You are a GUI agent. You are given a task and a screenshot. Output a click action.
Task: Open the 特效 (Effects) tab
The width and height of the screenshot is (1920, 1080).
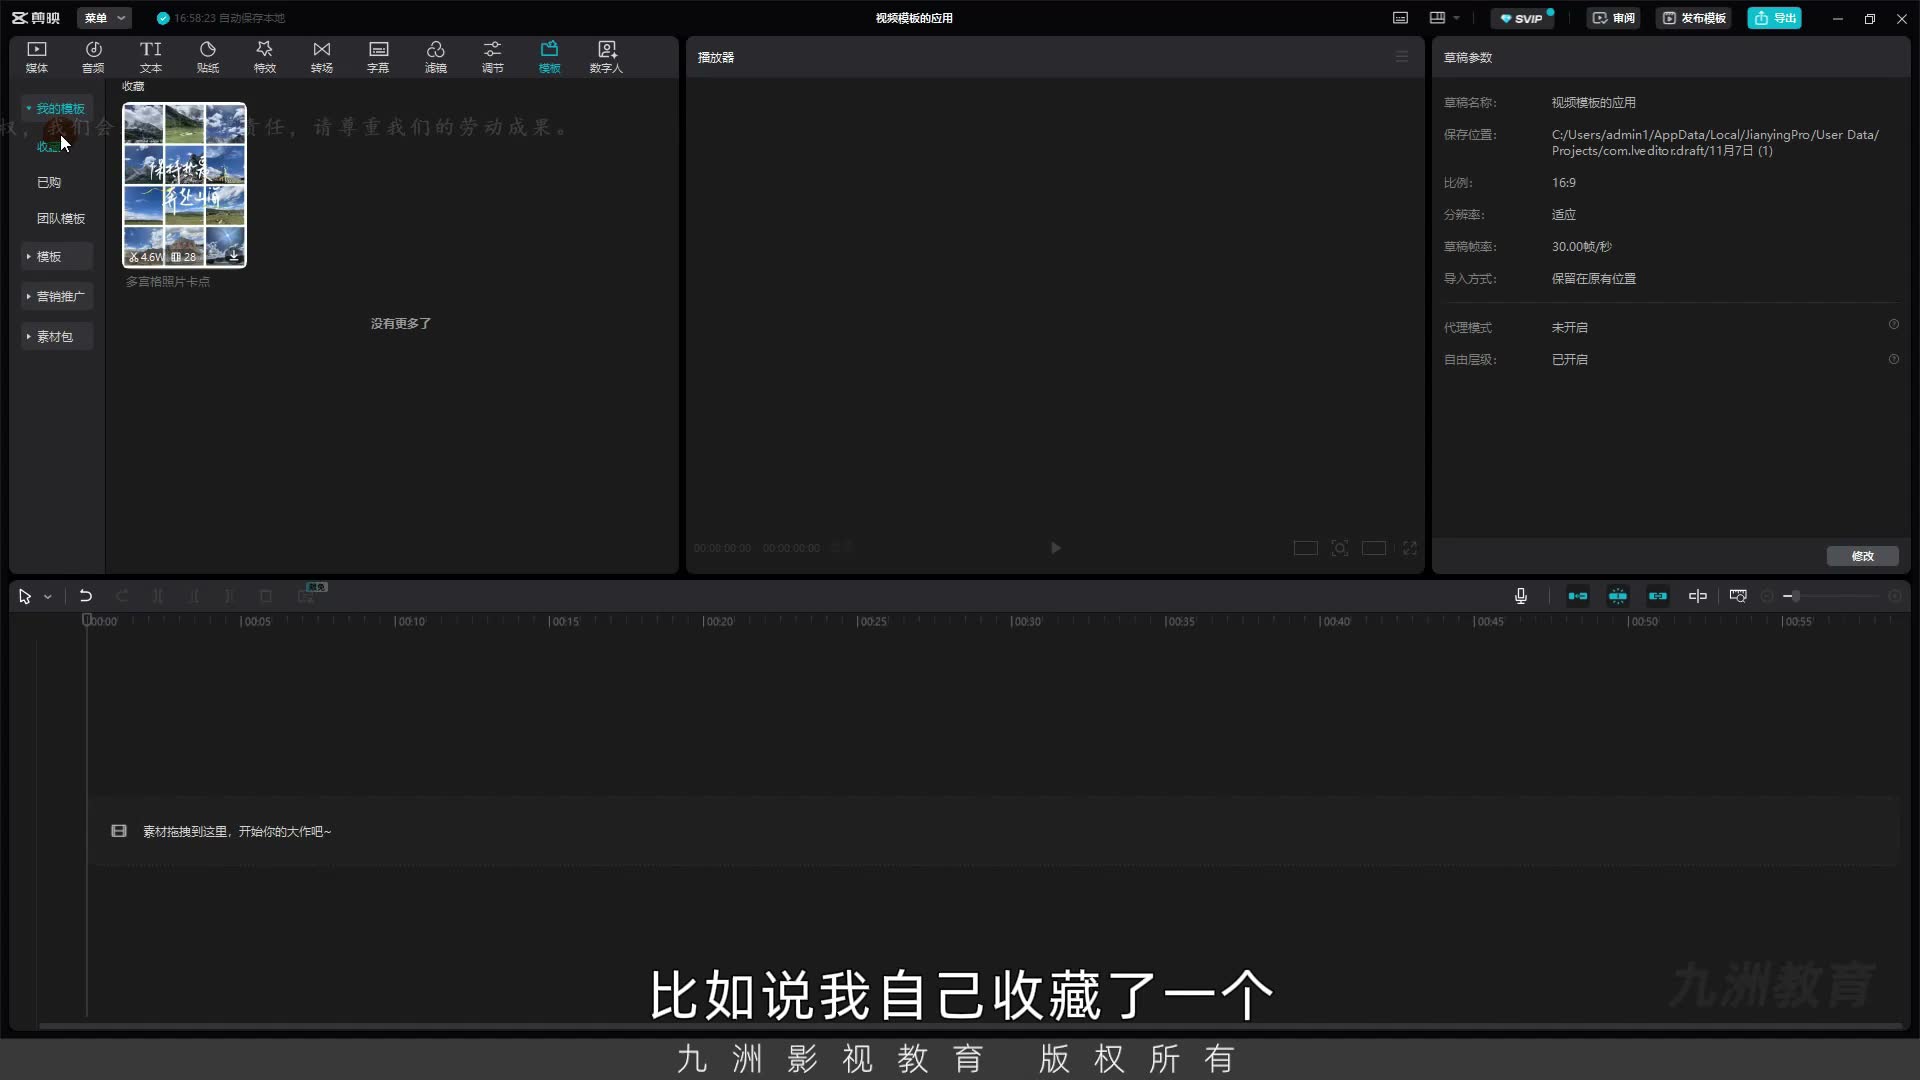click(x=265, y=57)
